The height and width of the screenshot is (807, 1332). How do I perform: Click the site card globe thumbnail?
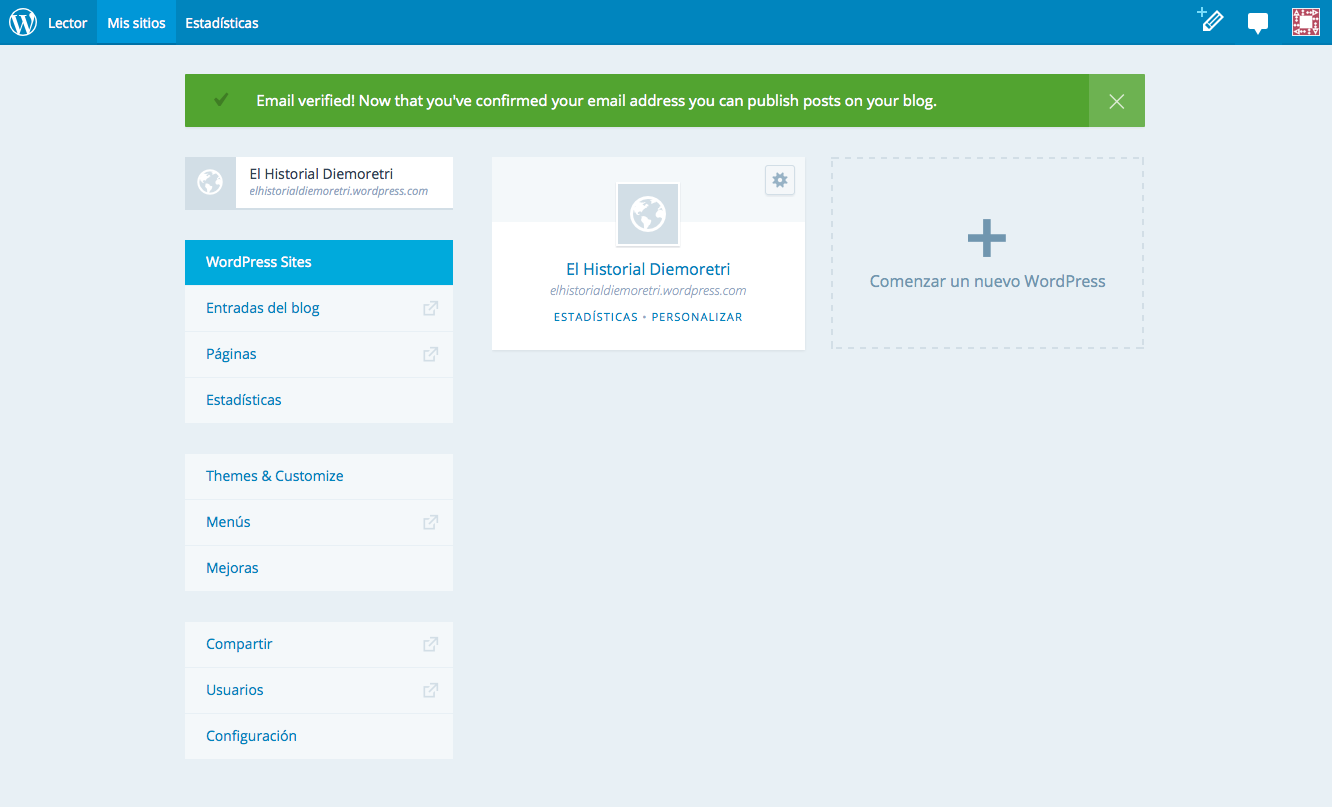coord(648,214)
